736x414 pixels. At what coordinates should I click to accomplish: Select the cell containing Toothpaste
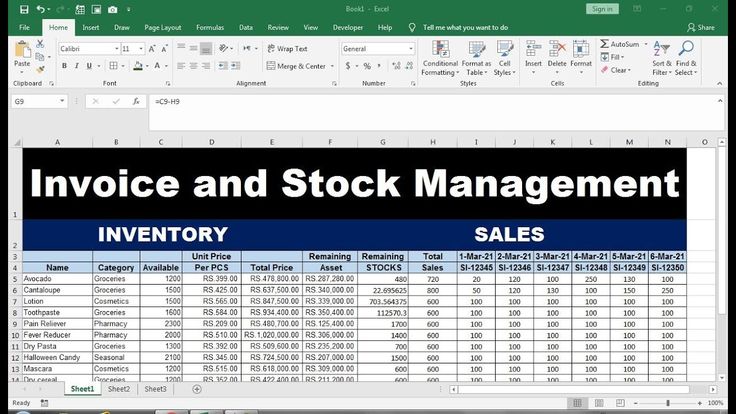click(57, 313)
